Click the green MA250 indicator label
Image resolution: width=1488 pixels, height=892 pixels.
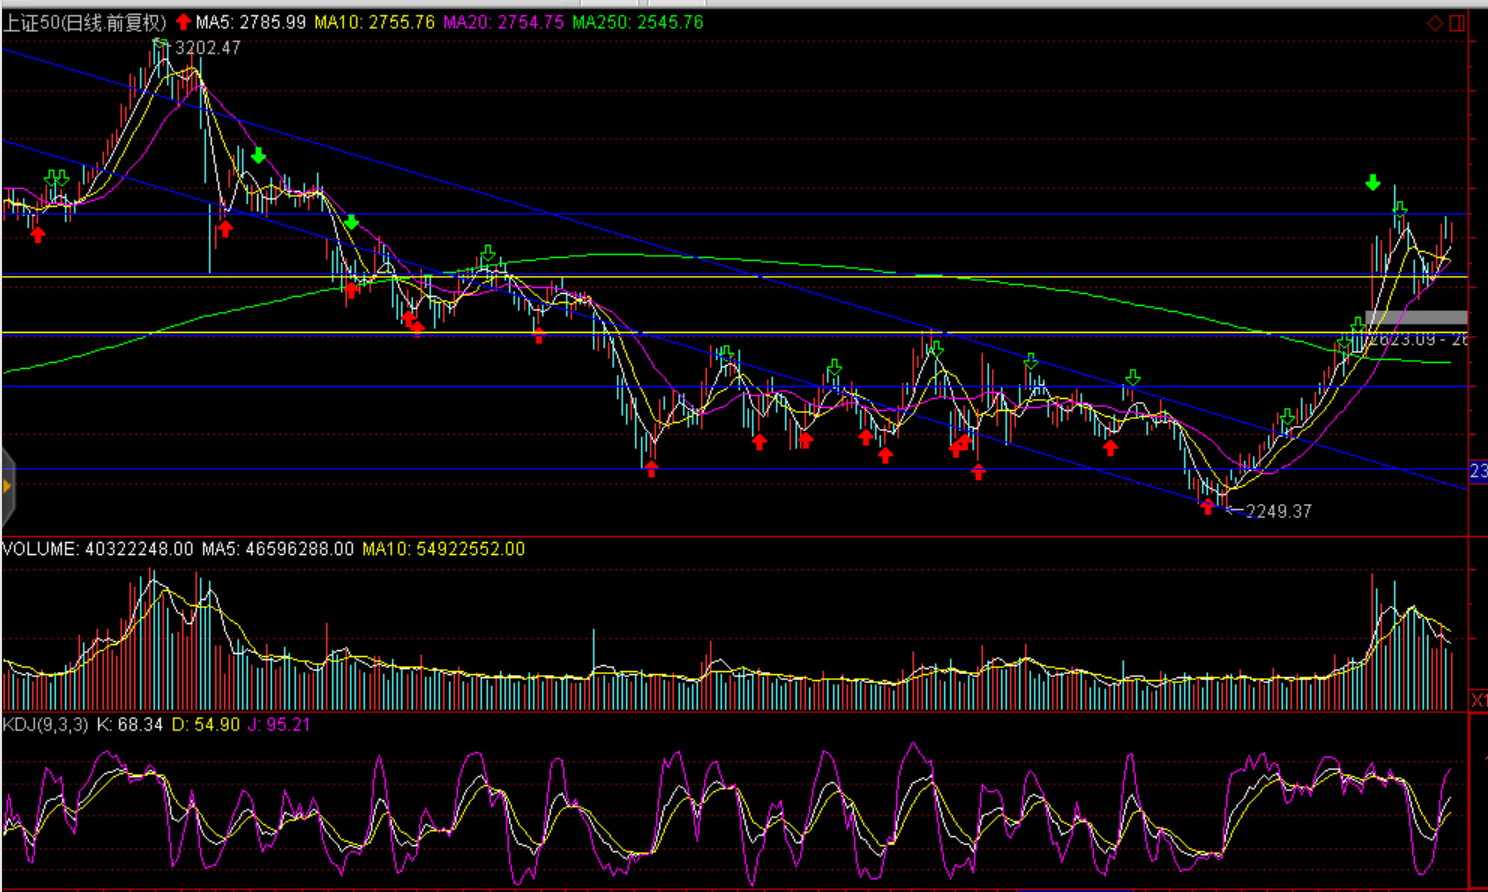pyautogui.click(x=638, y=22)
